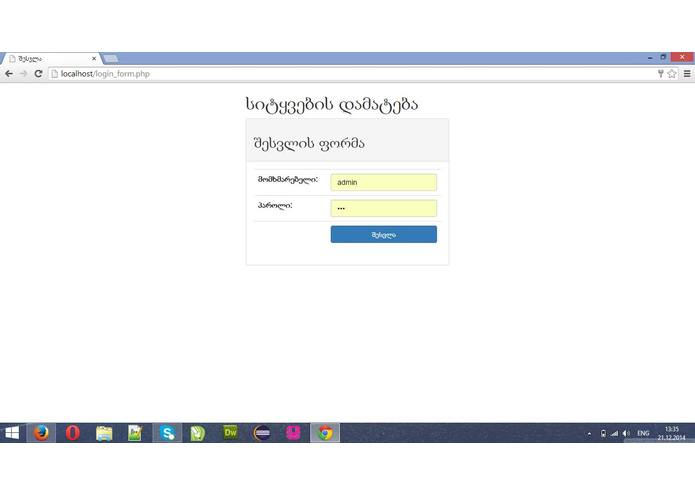Click the username field containing admin

pyautogui.click(x=383, y=182)
